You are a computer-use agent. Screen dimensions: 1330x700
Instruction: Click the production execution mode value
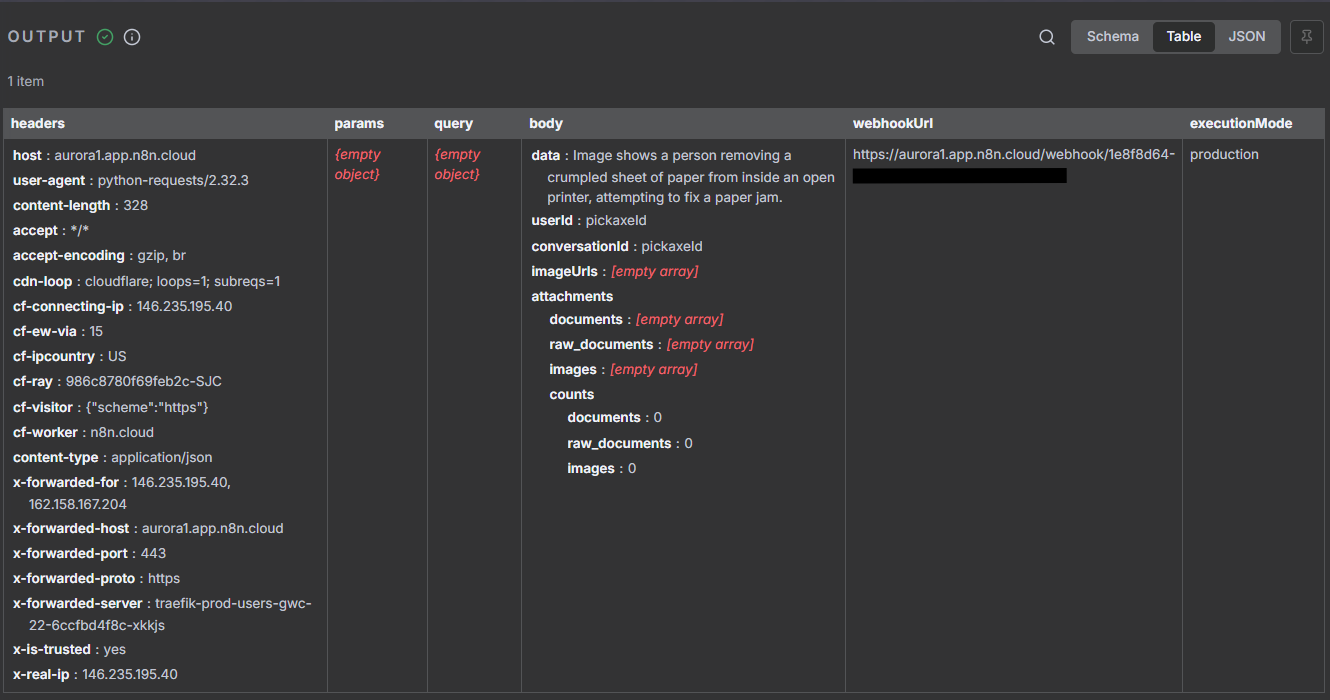1224,155
